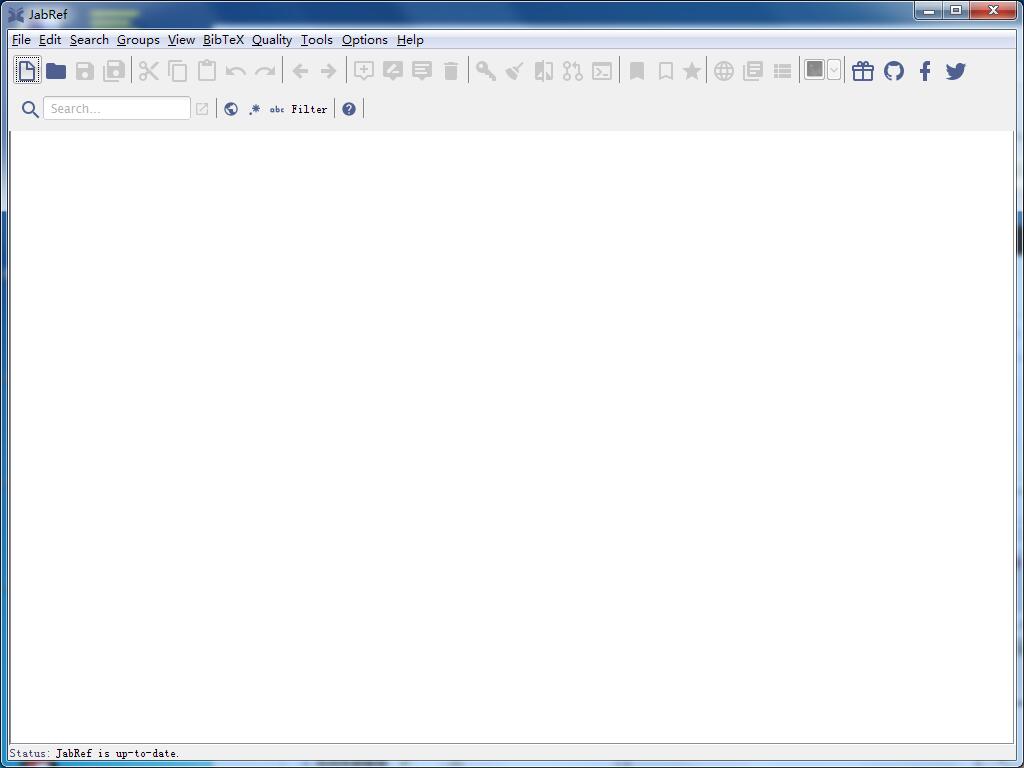Toggle case sensitive abc search option

tap(277, 109)
